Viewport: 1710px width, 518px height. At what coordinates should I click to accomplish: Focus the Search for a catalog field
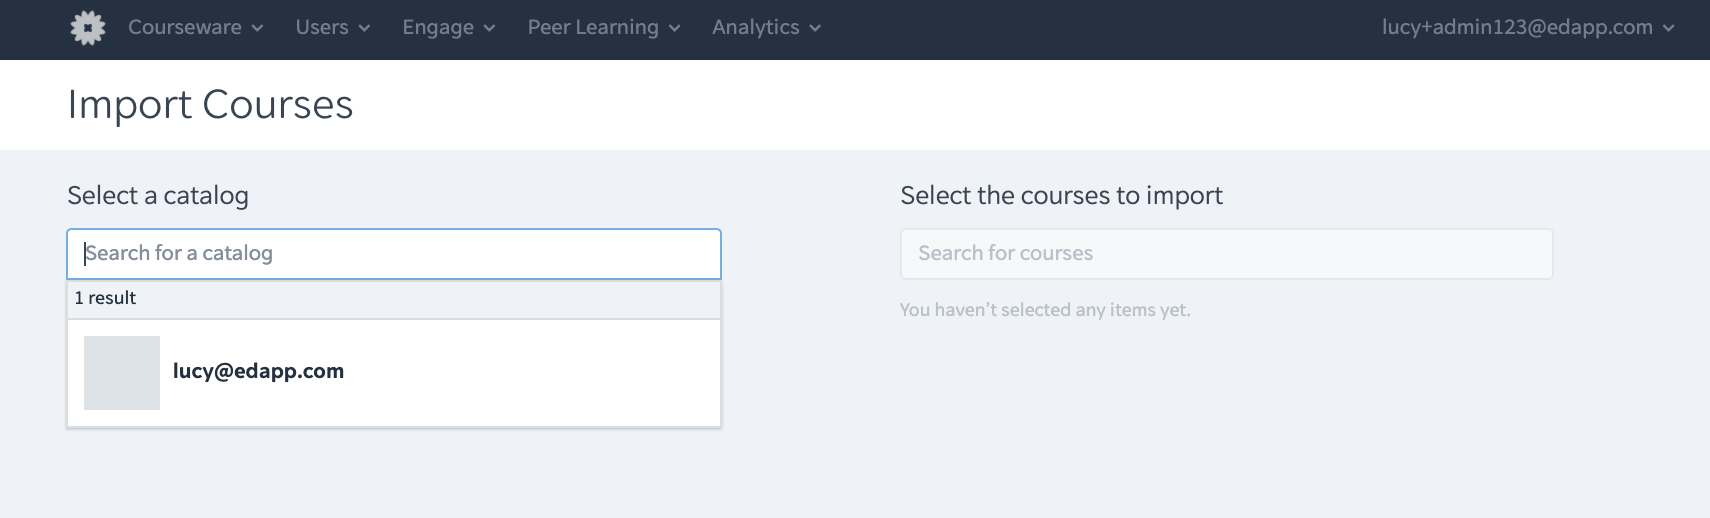tap(394, 254)
